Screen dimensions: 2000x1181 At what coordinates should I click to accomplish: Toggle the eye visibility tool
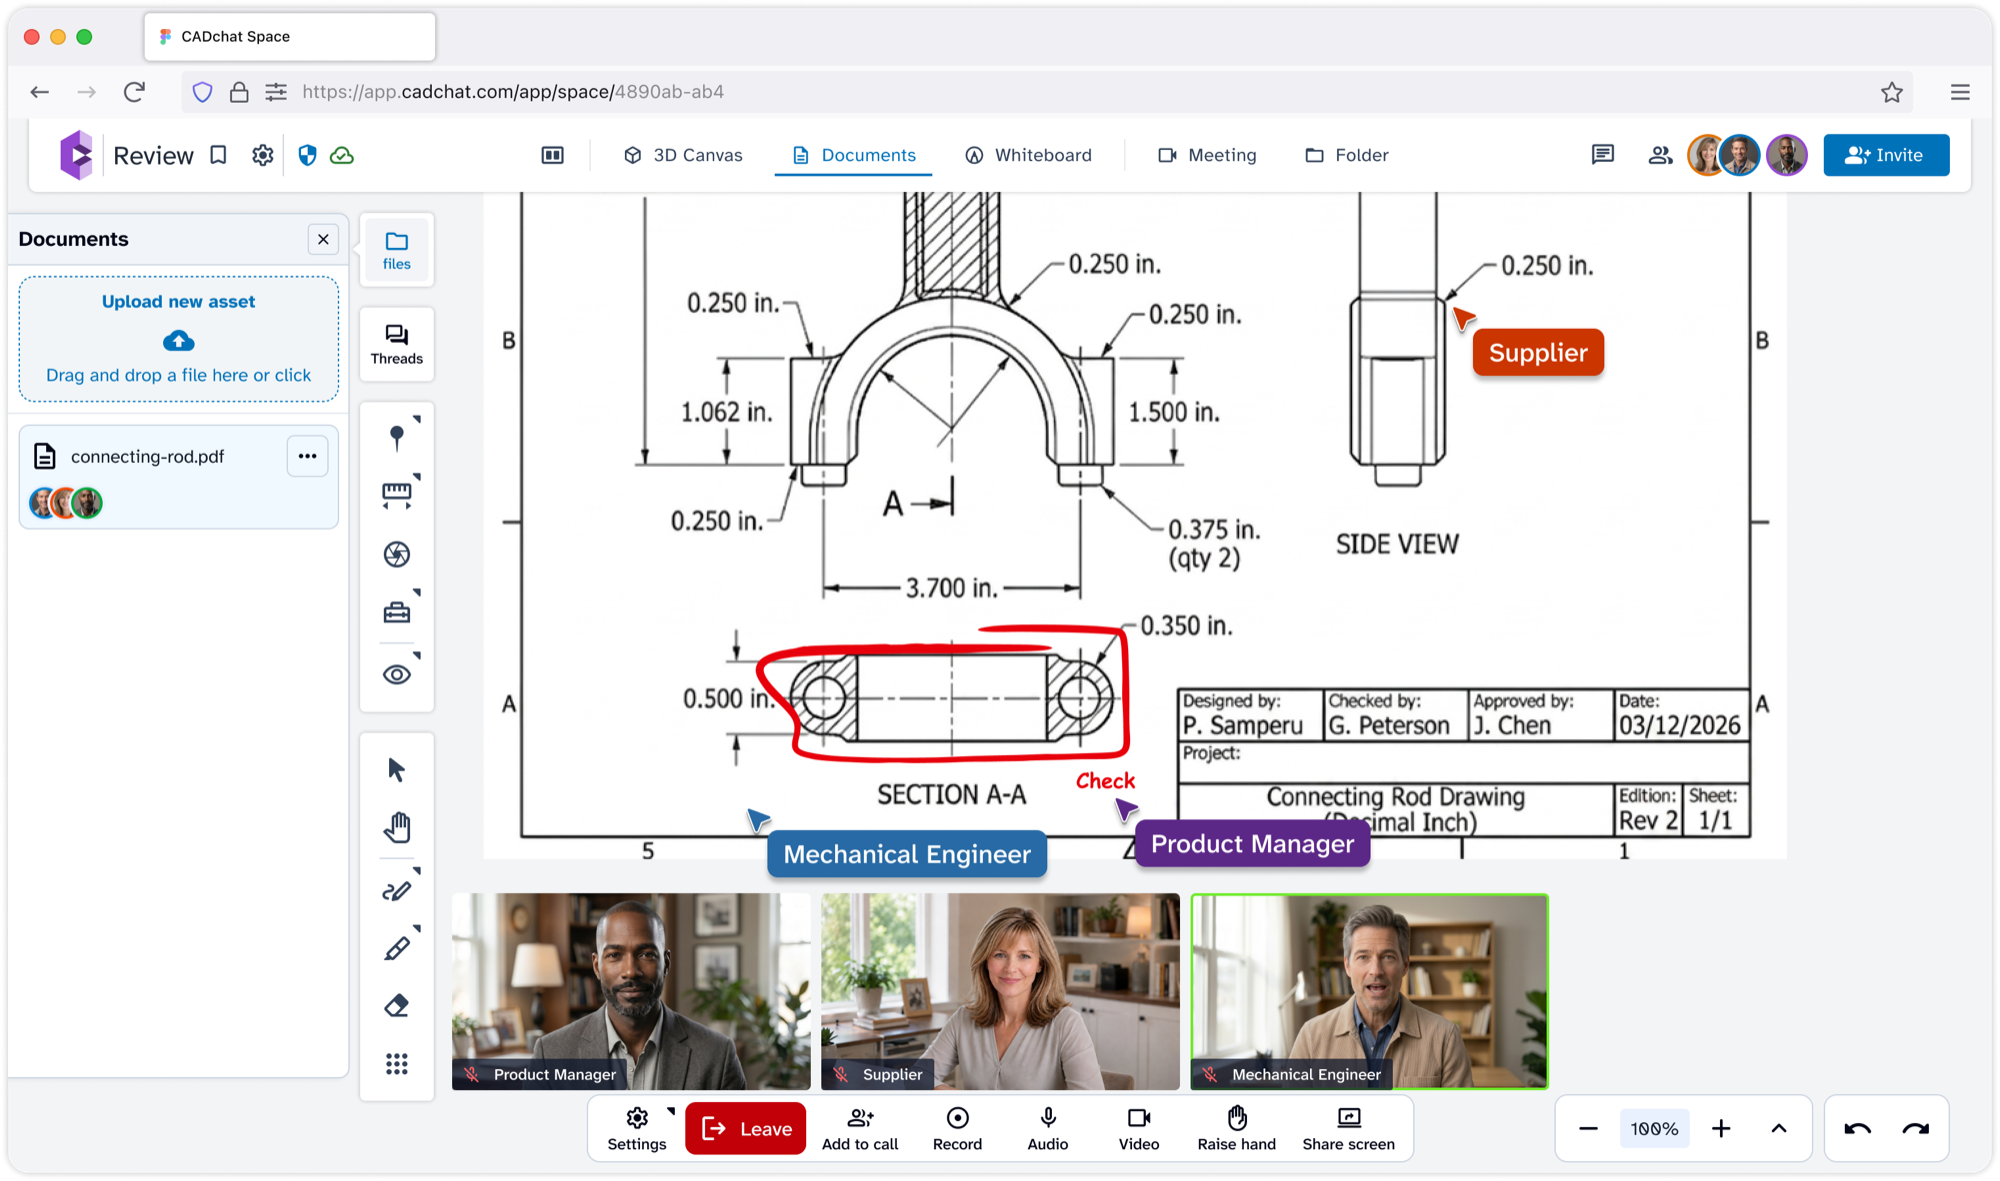coord(397,674)
